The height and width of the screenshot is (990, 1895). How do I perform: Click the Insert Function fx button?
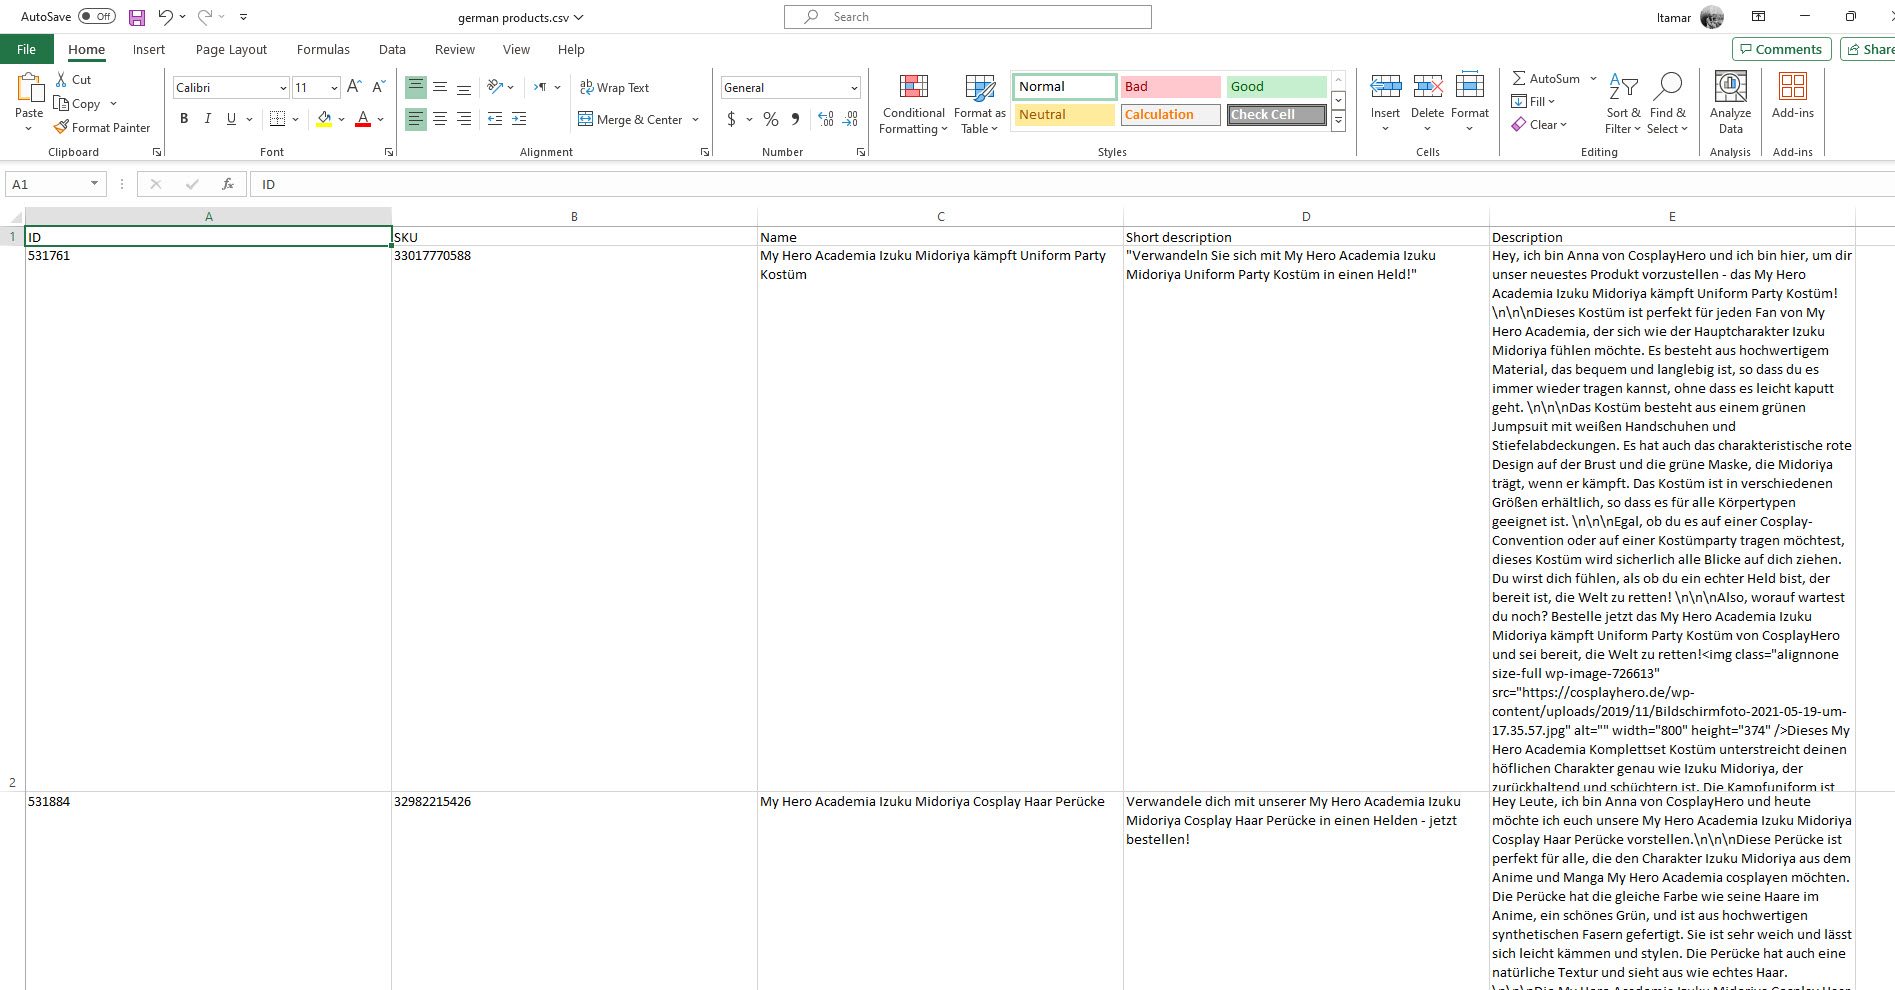click(228, 184)
